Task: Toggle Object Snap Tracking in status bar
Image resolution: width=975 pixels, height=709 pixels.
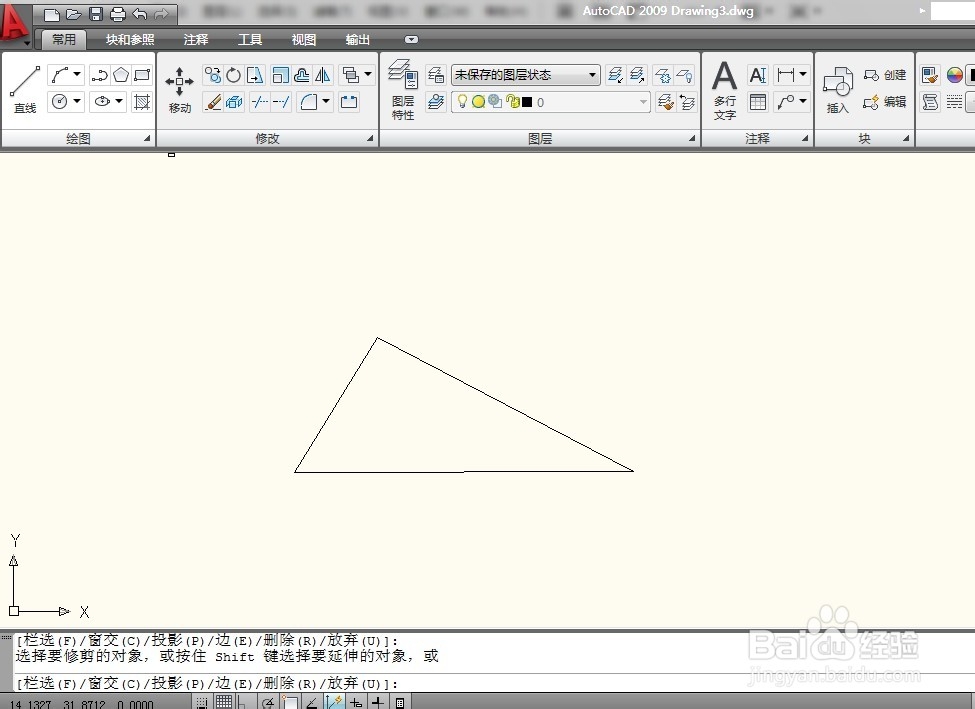Action: 312,703
